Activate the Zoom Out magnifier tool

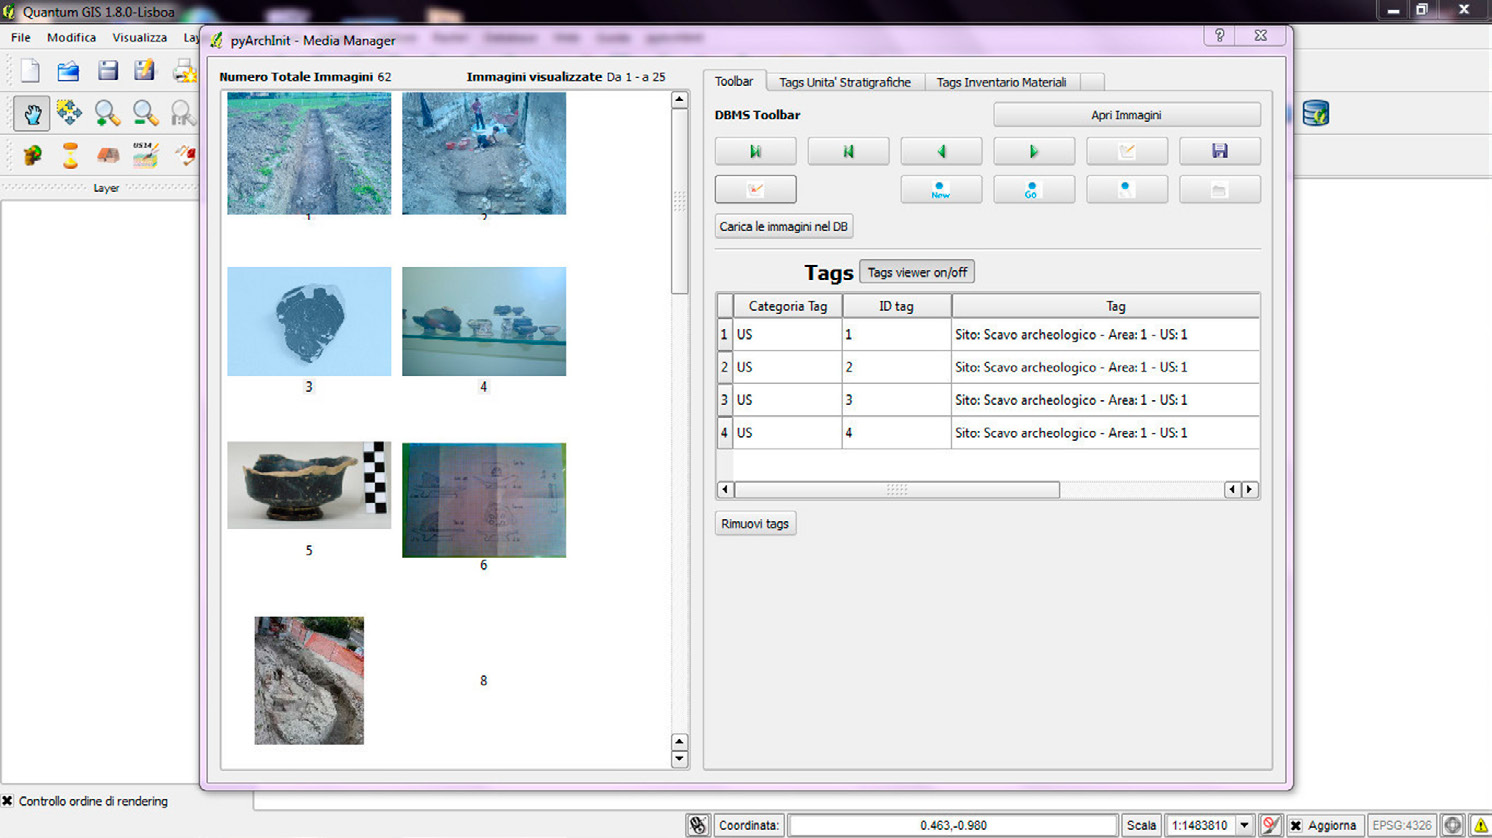point(145,113)
